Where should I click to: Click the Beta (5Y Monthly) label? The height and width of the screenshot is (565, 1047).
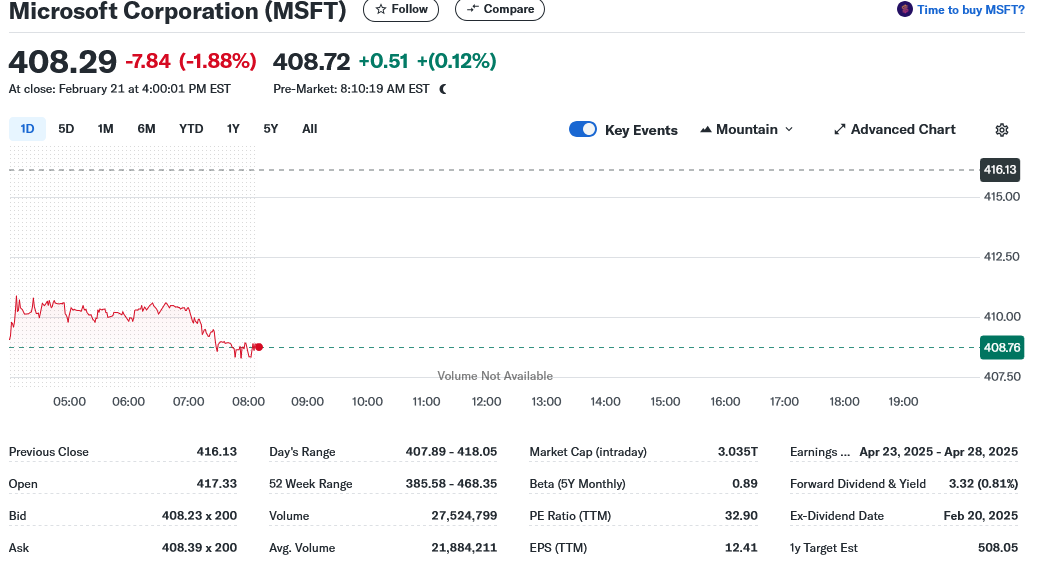(x=578, y=484)
